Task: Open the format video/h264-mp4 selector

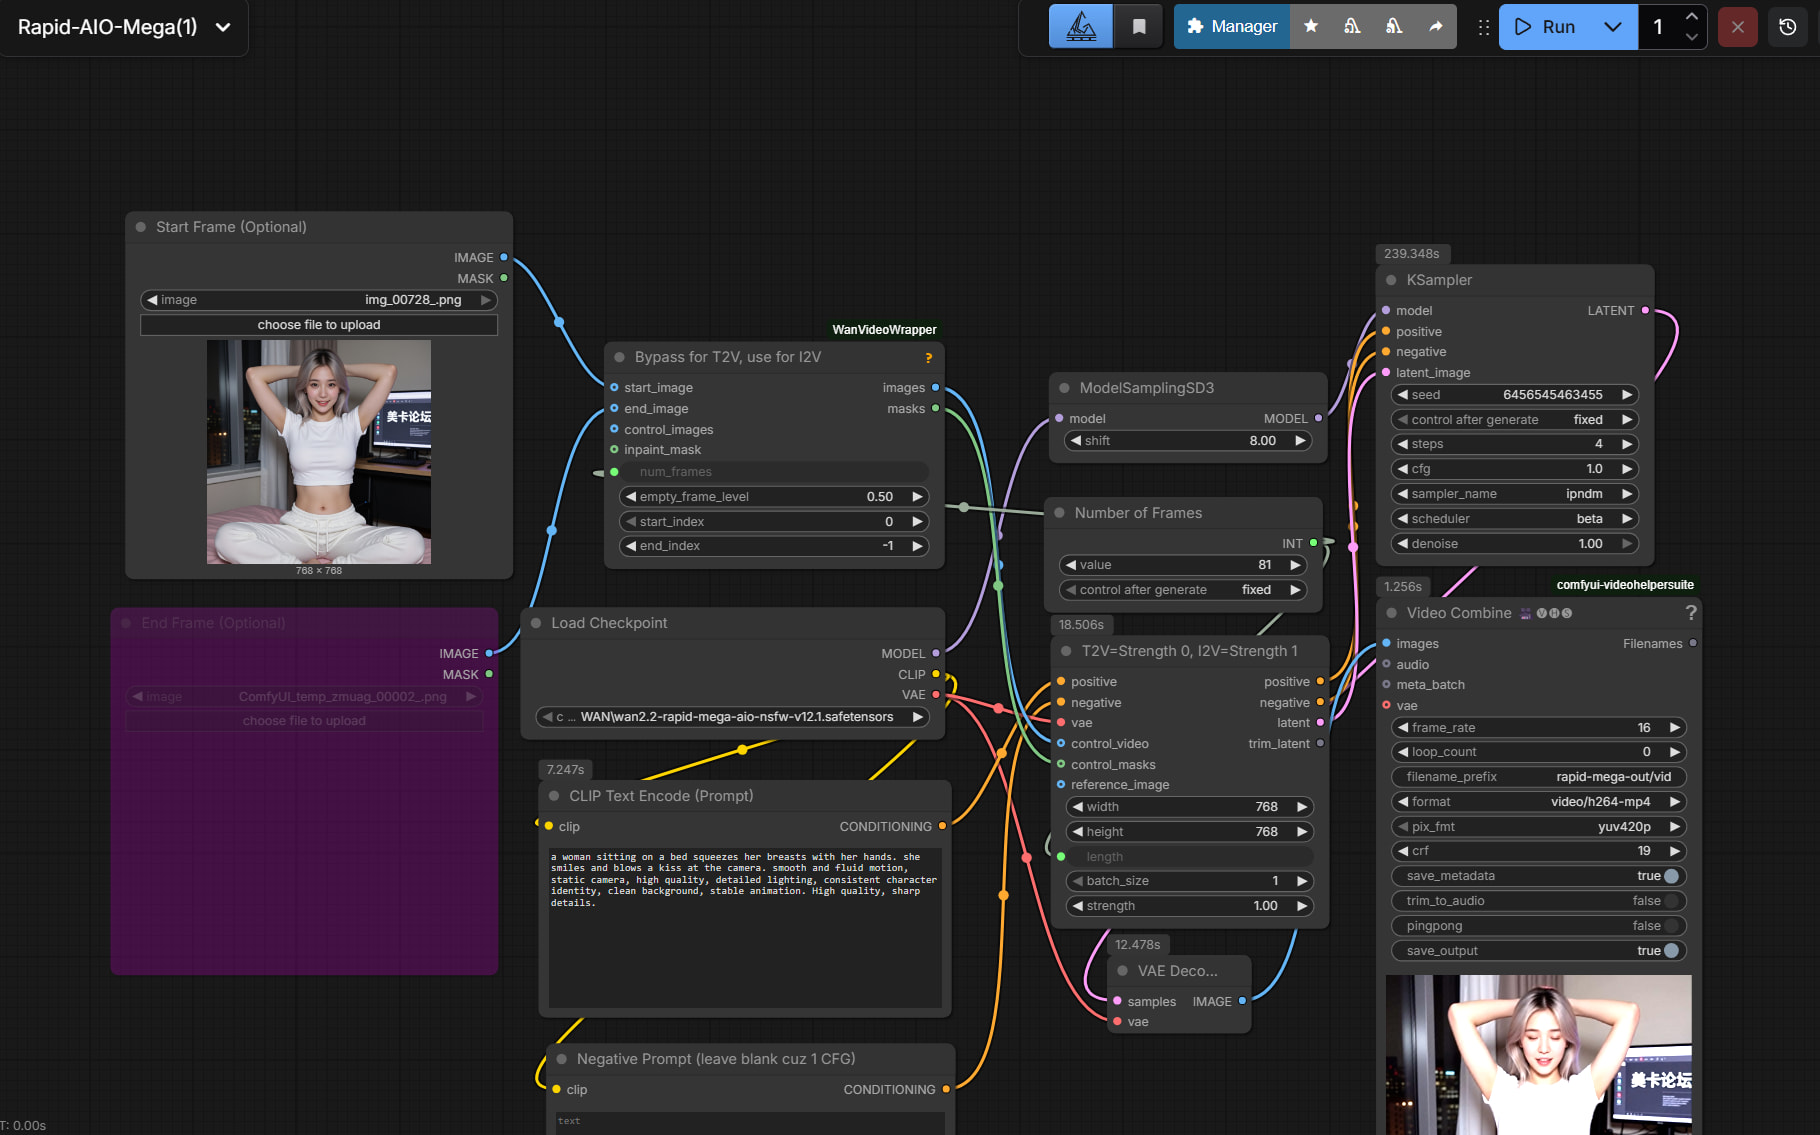Action: (x=1537, y=802)
